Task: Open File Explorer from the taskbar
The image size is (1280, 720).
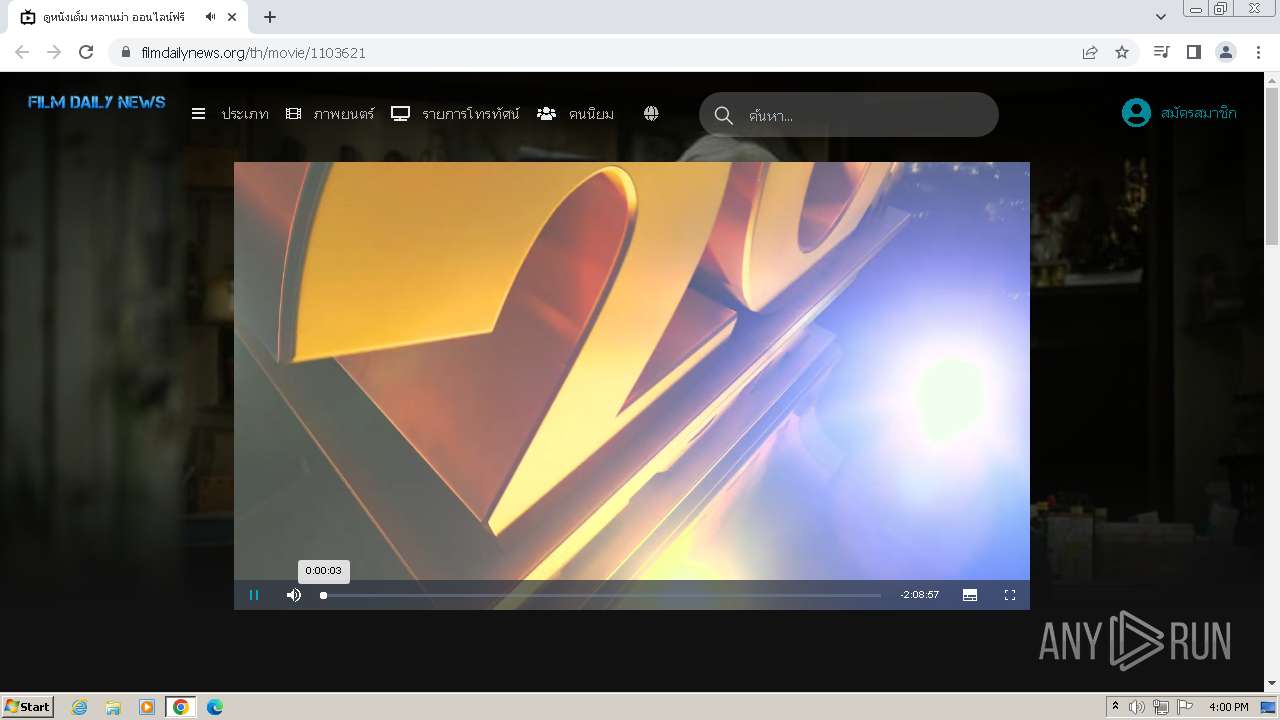Action: coord(113,707)
